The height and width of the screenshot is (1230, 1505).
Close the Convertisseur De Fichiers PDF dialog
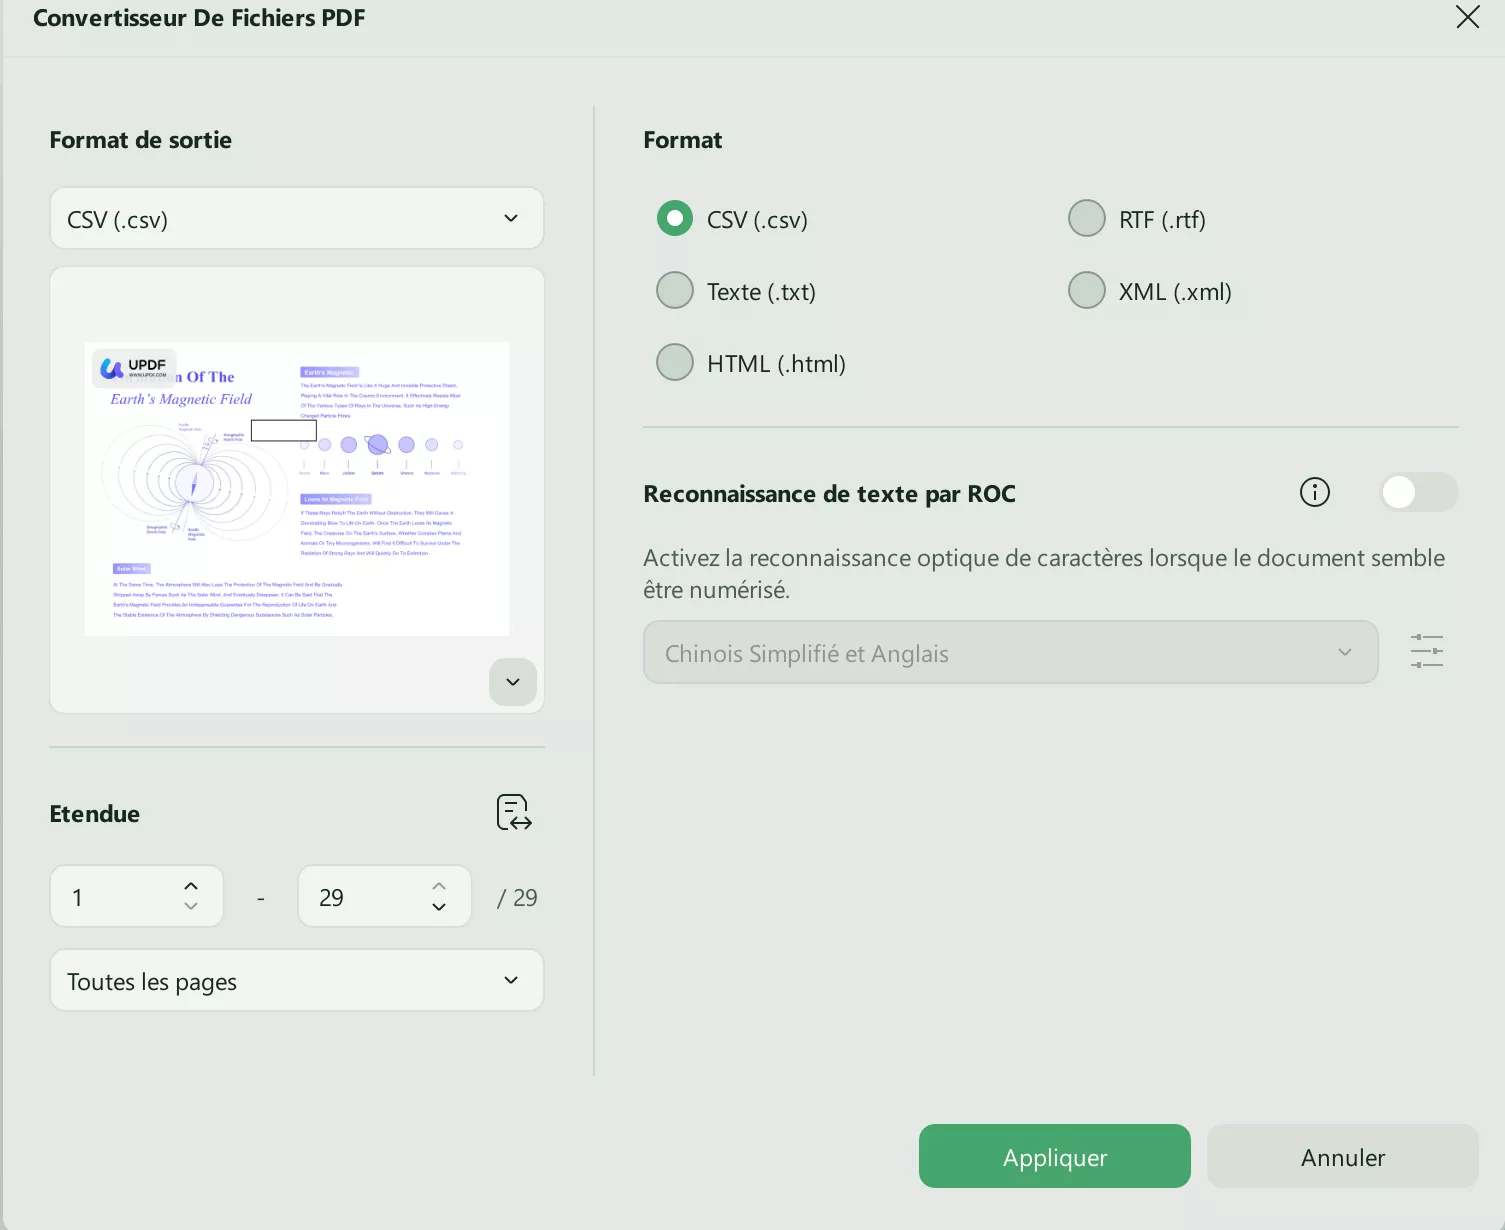coord(1467,17)
